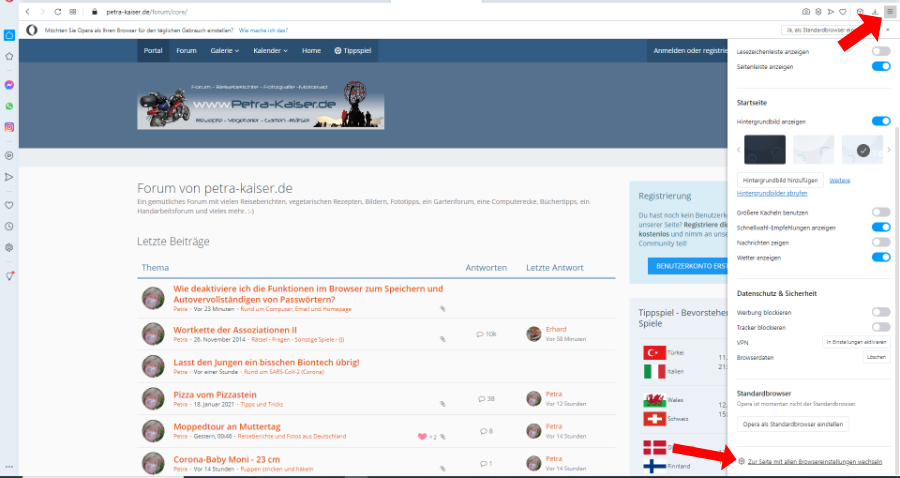Turn off Wetter anzeigen switch
The height and width of the screenshot is (478, 900).
[880, 257]
